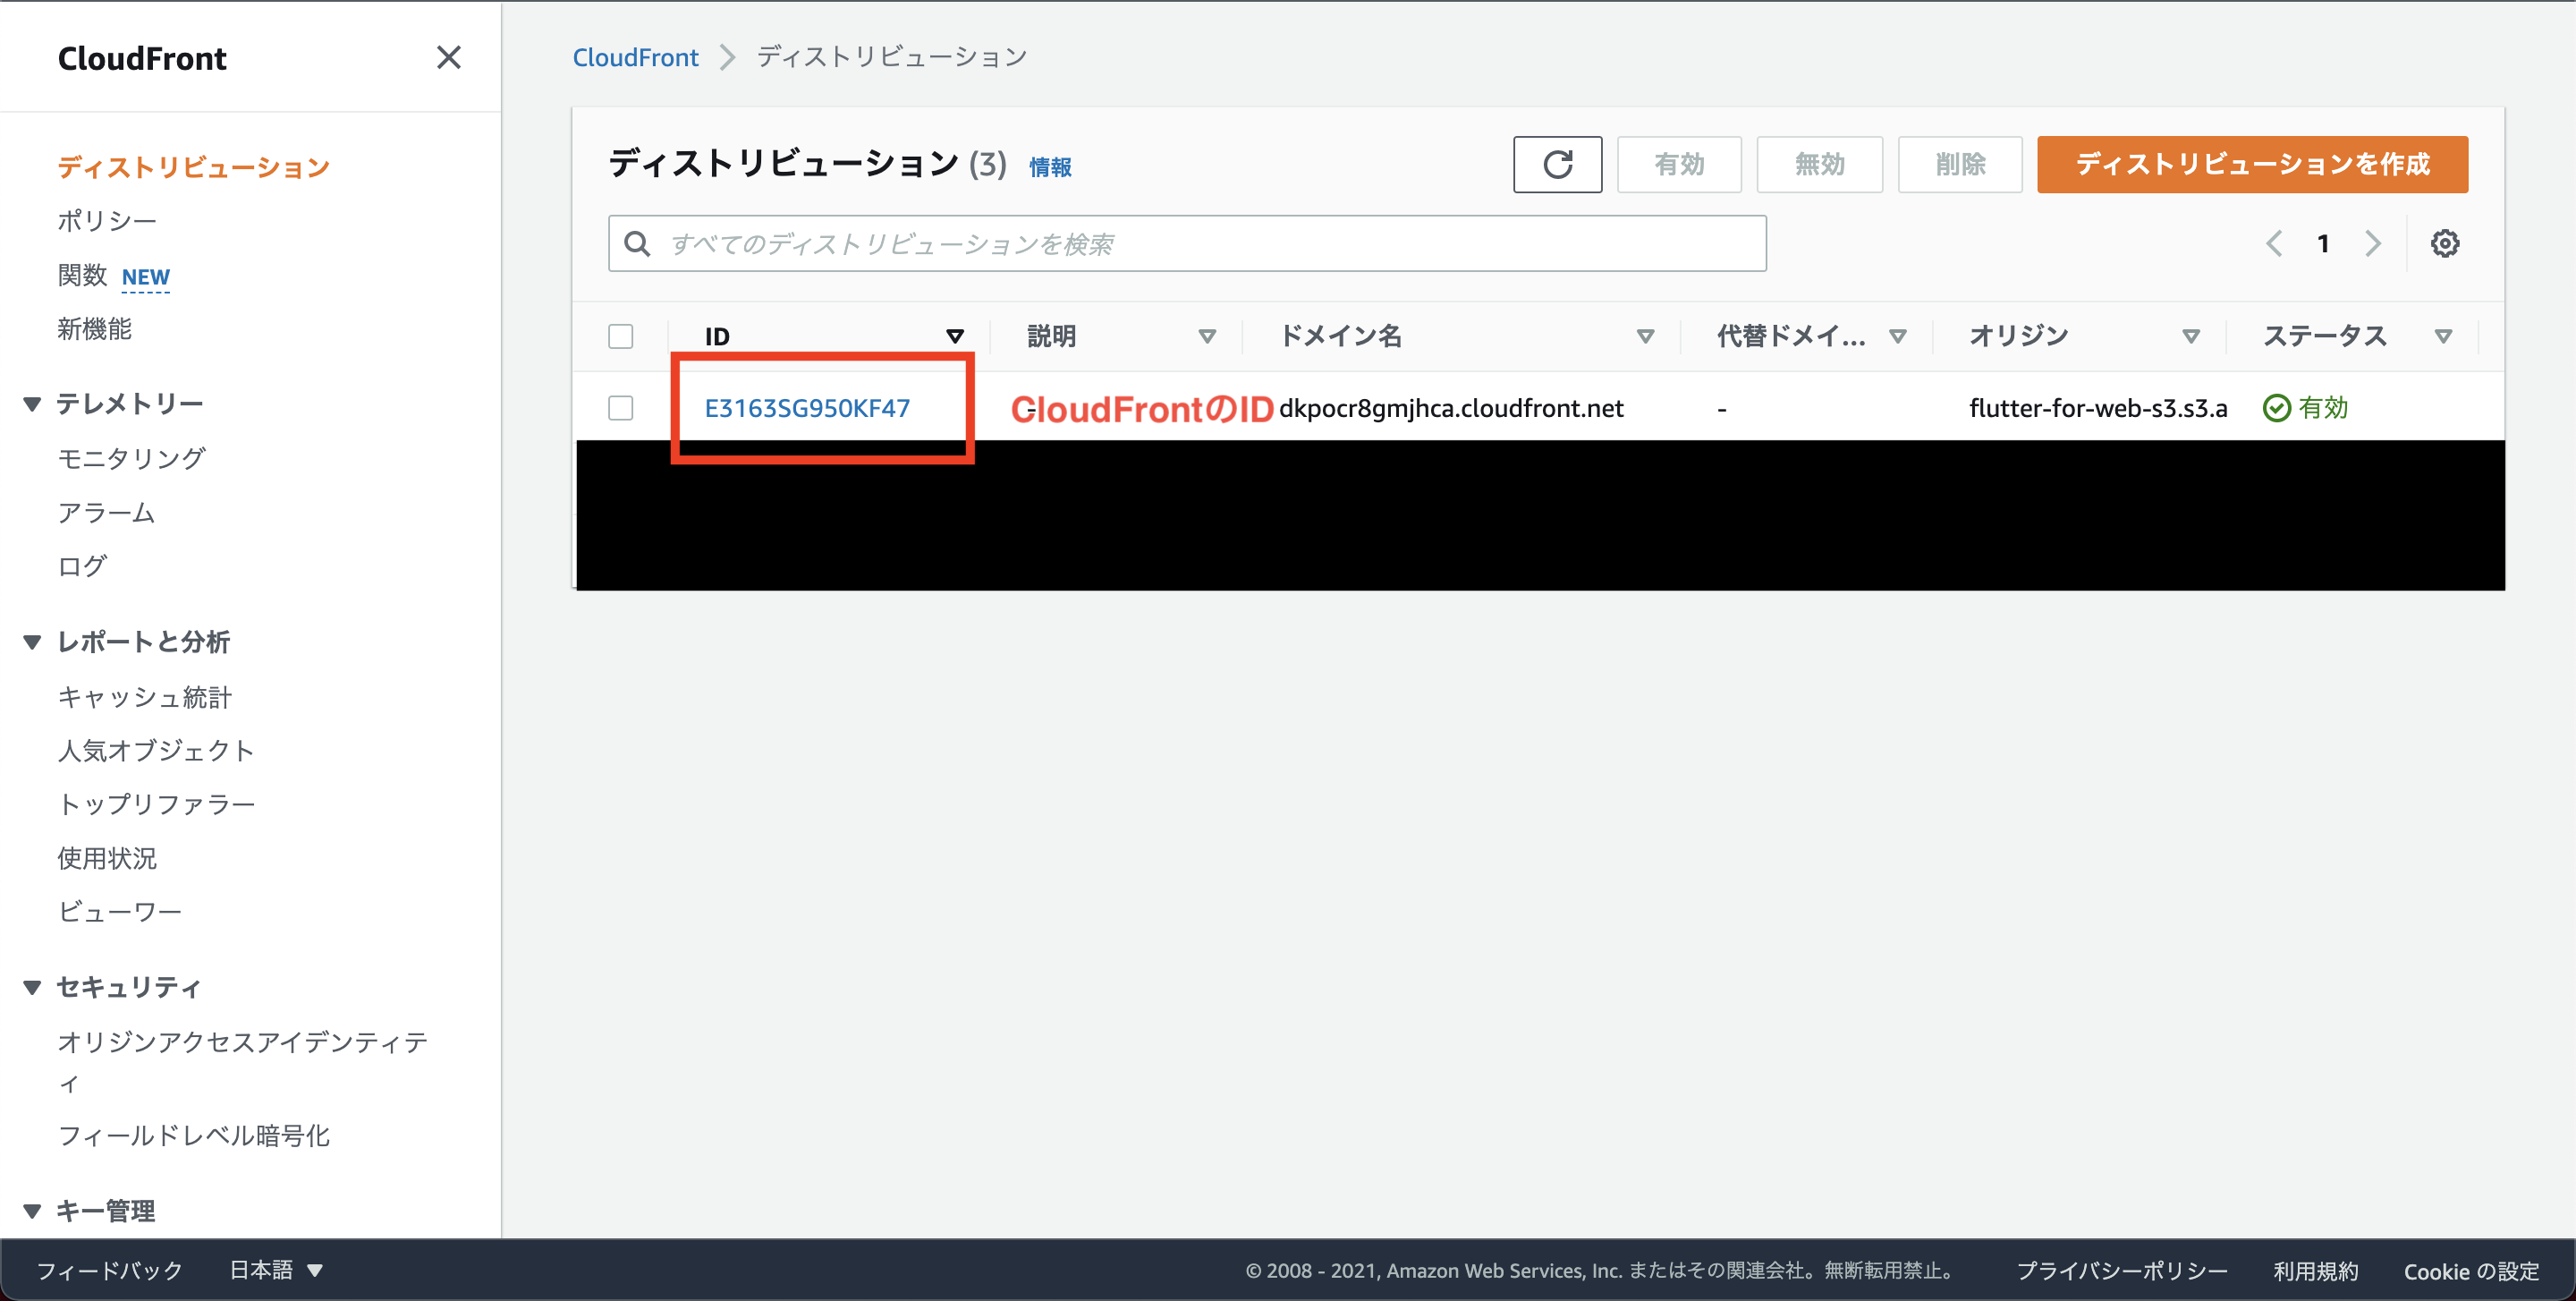Image resolution: width=2576 pixels, height=1301 pixels.
Task: Collapse the テレメトリー section
Action: 32,402
